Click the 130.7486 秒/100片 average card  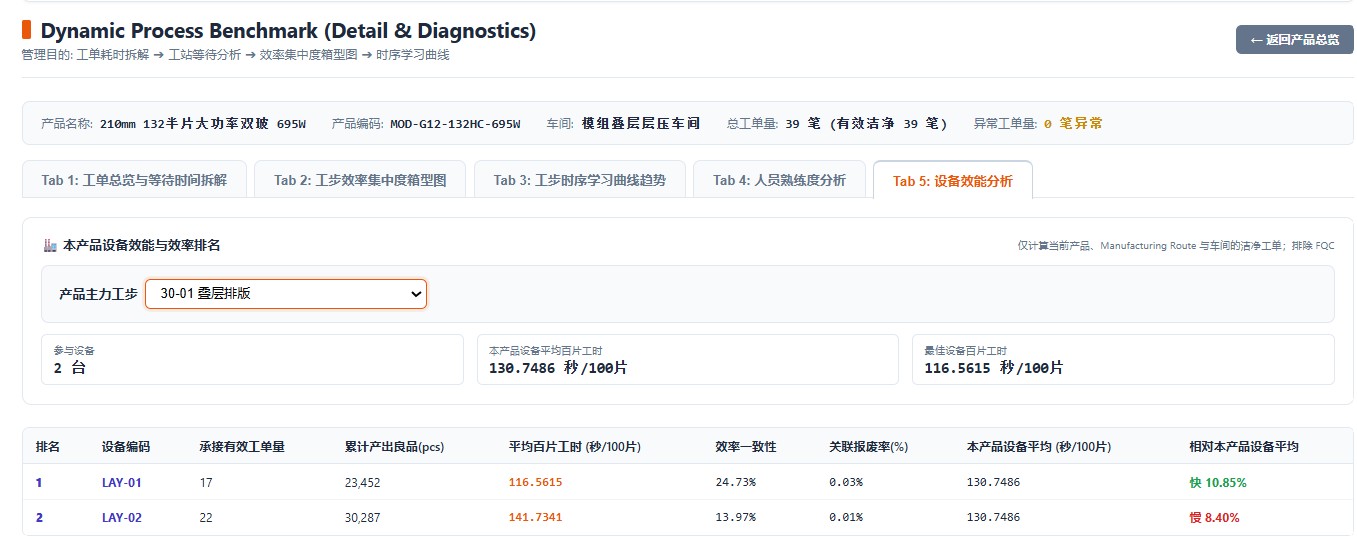688,359
